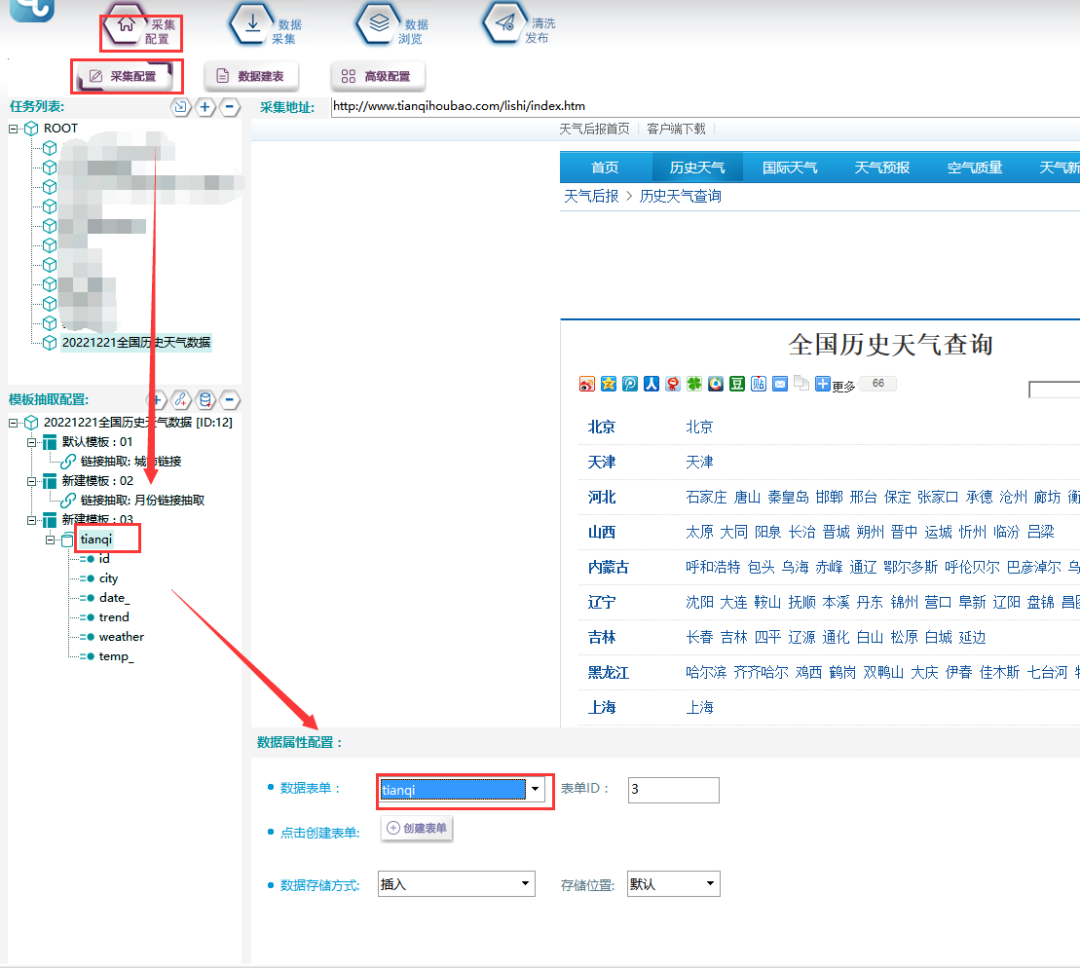The width and height of the screenshot is (1080, 968).
Task: Switch to the 高级配置 tab
Action: 377,76
